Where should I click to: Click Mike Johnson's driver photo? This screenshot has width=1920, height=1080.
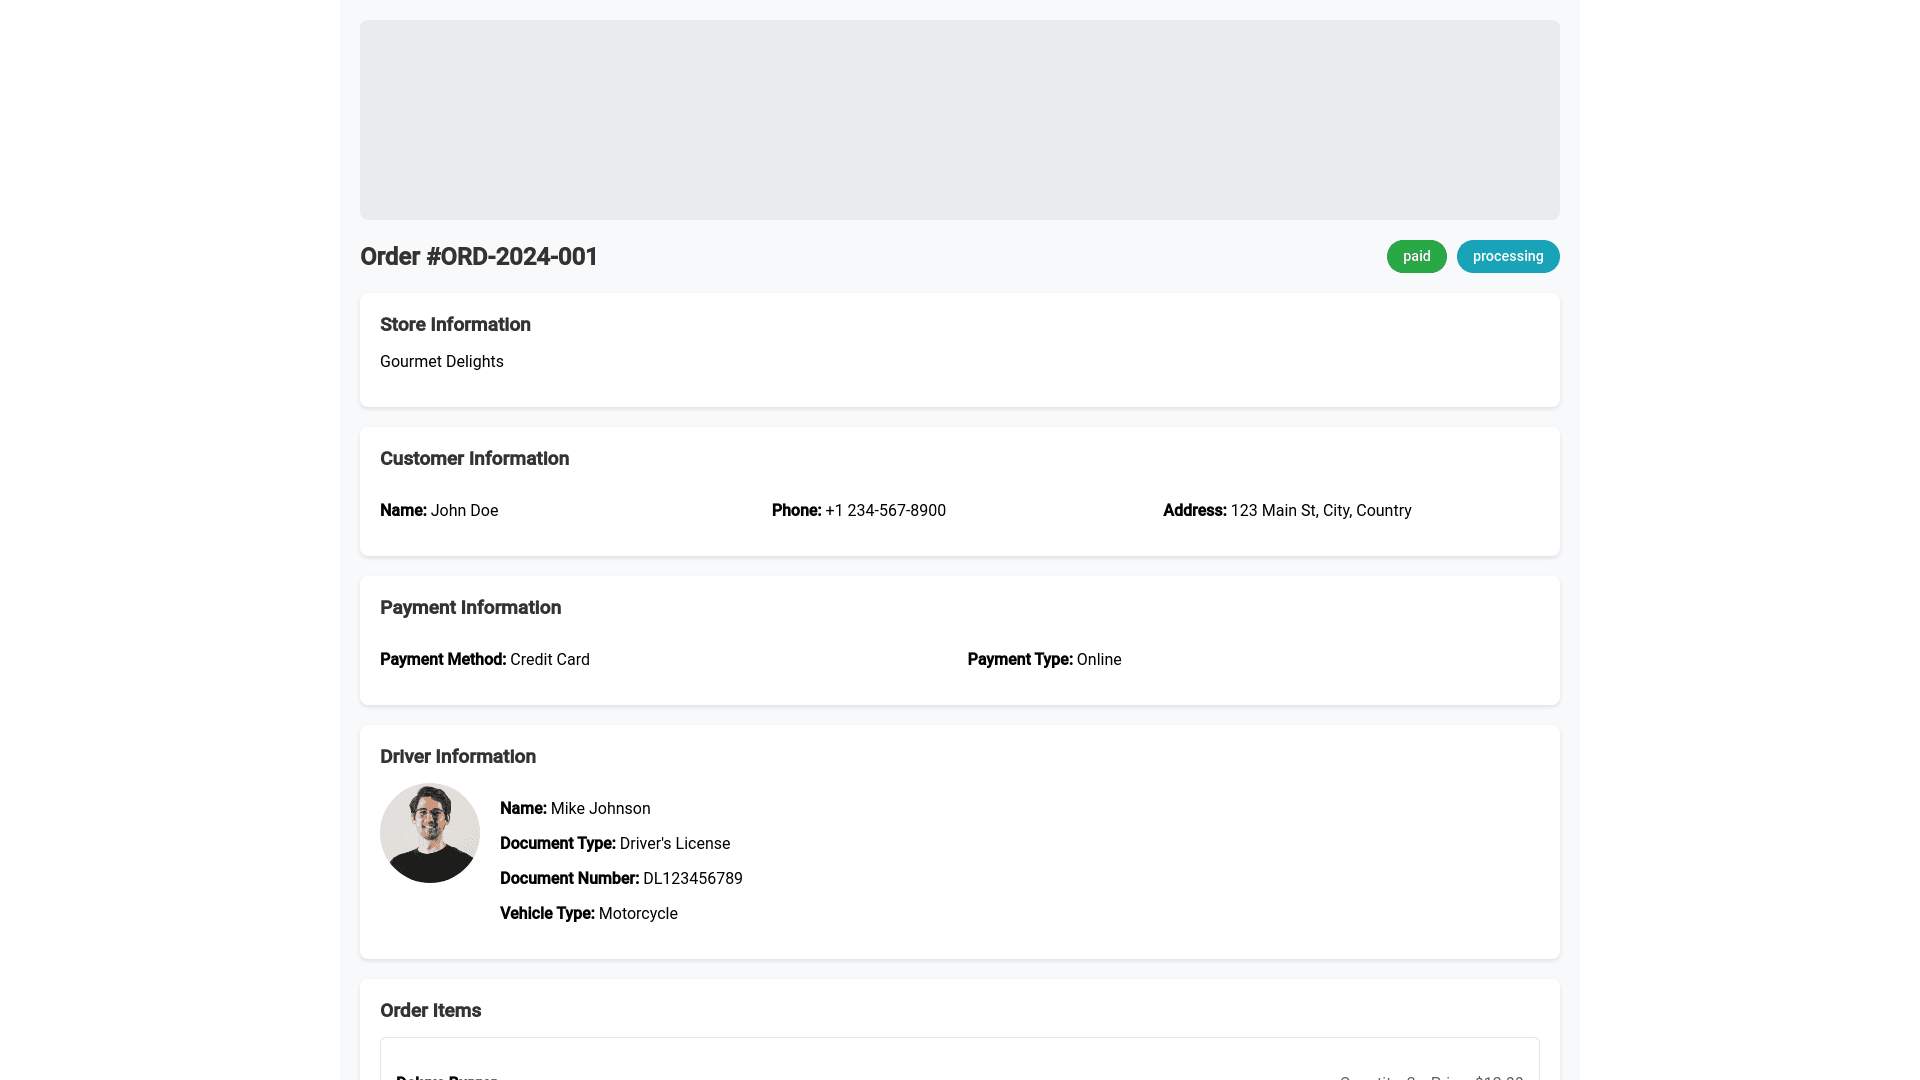(430, 833)
